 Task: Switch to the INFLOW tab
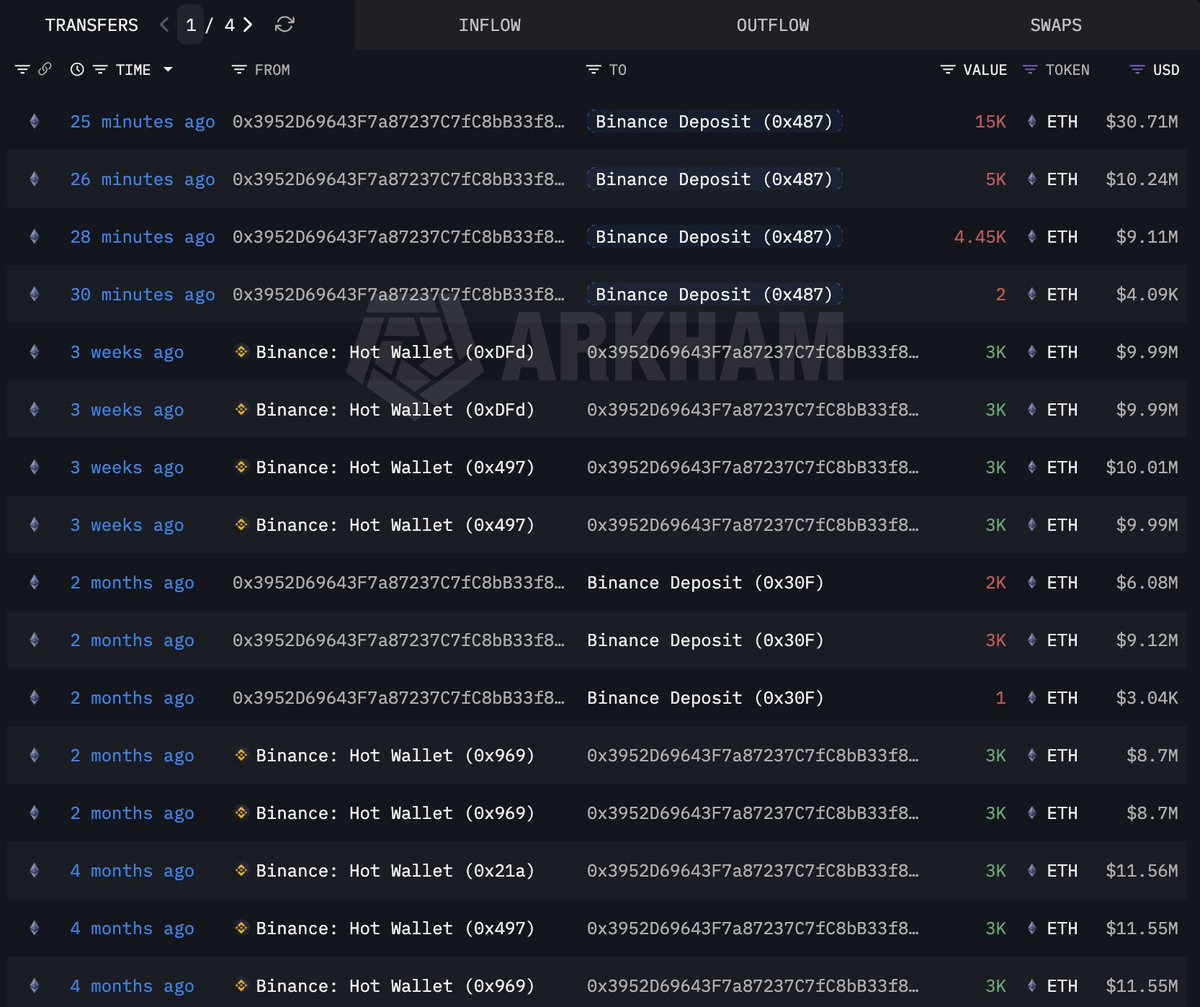point(489,25)
